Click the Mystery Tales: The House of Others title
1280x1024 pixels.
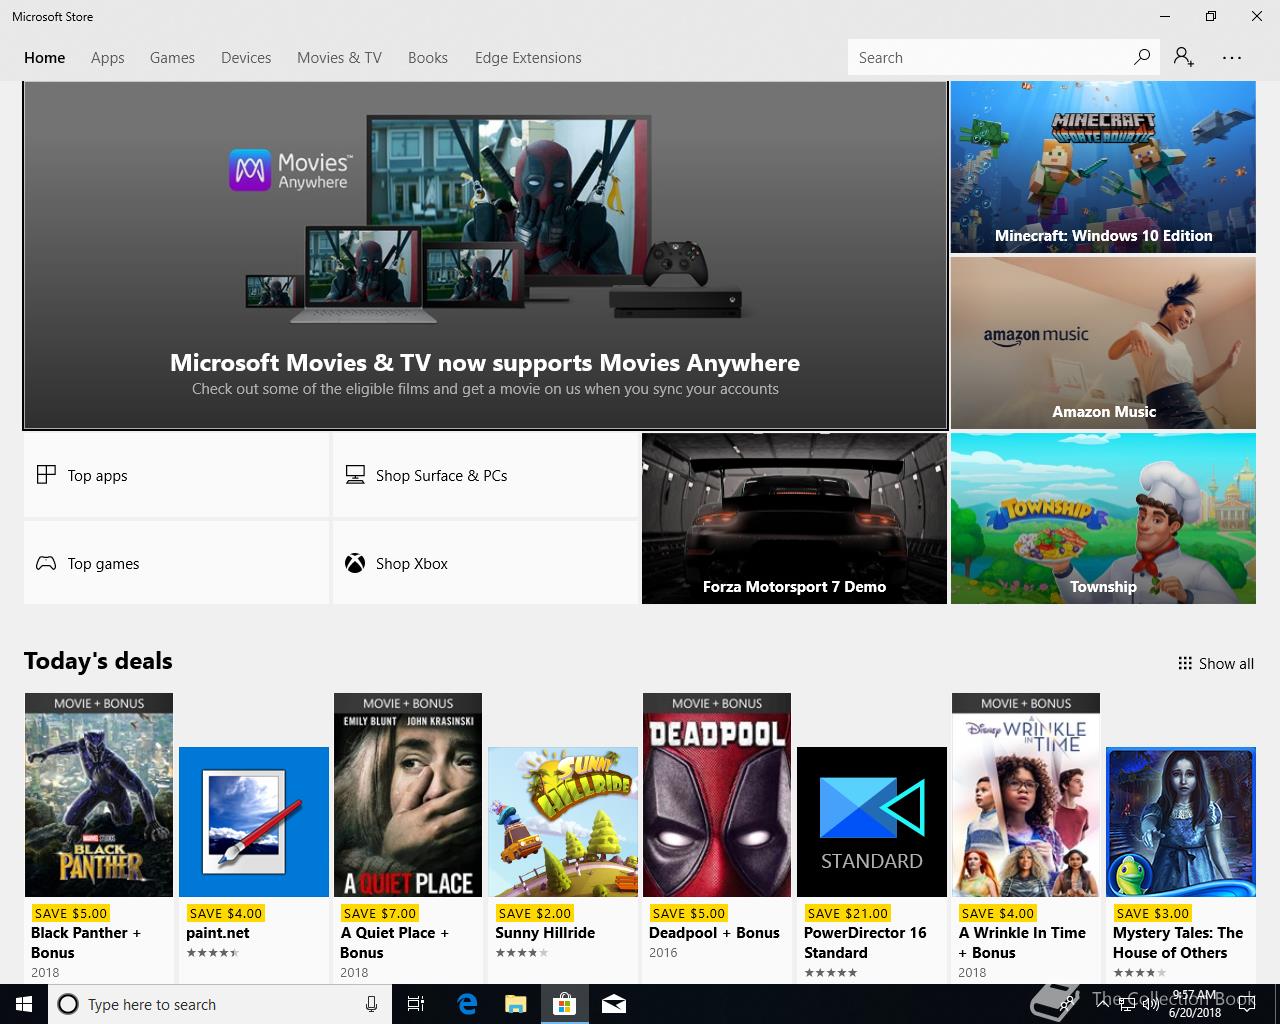click(1178, 943)
